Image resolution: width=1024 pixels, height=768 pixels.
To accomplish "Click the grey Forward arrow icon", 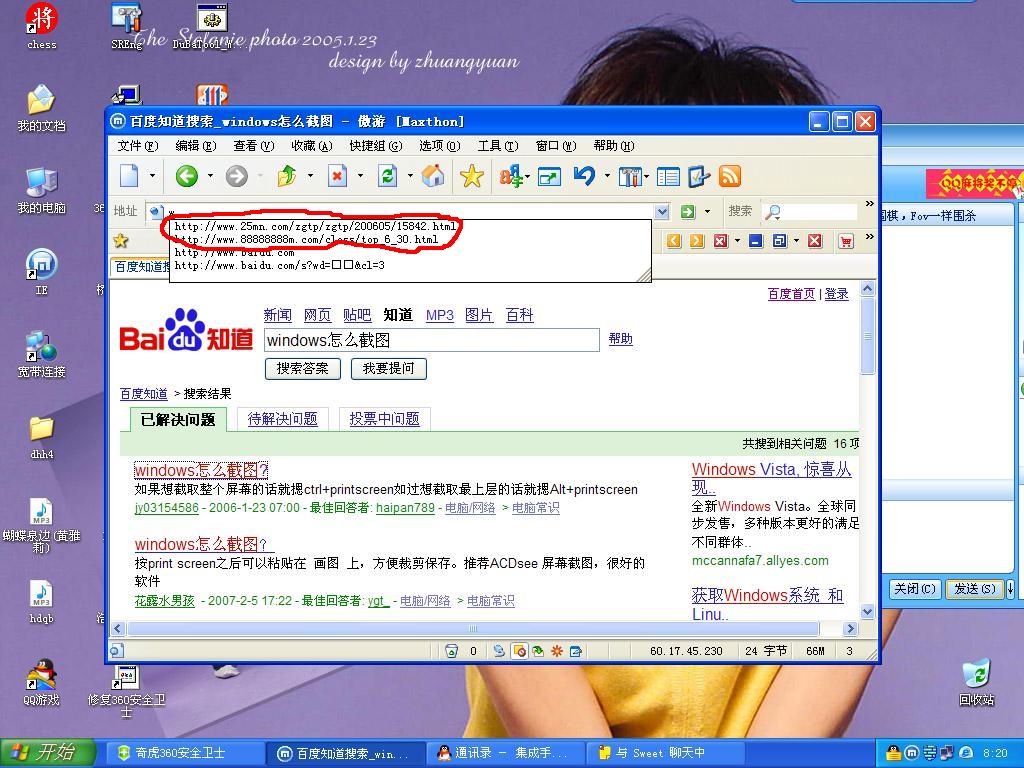I will 236,176.
